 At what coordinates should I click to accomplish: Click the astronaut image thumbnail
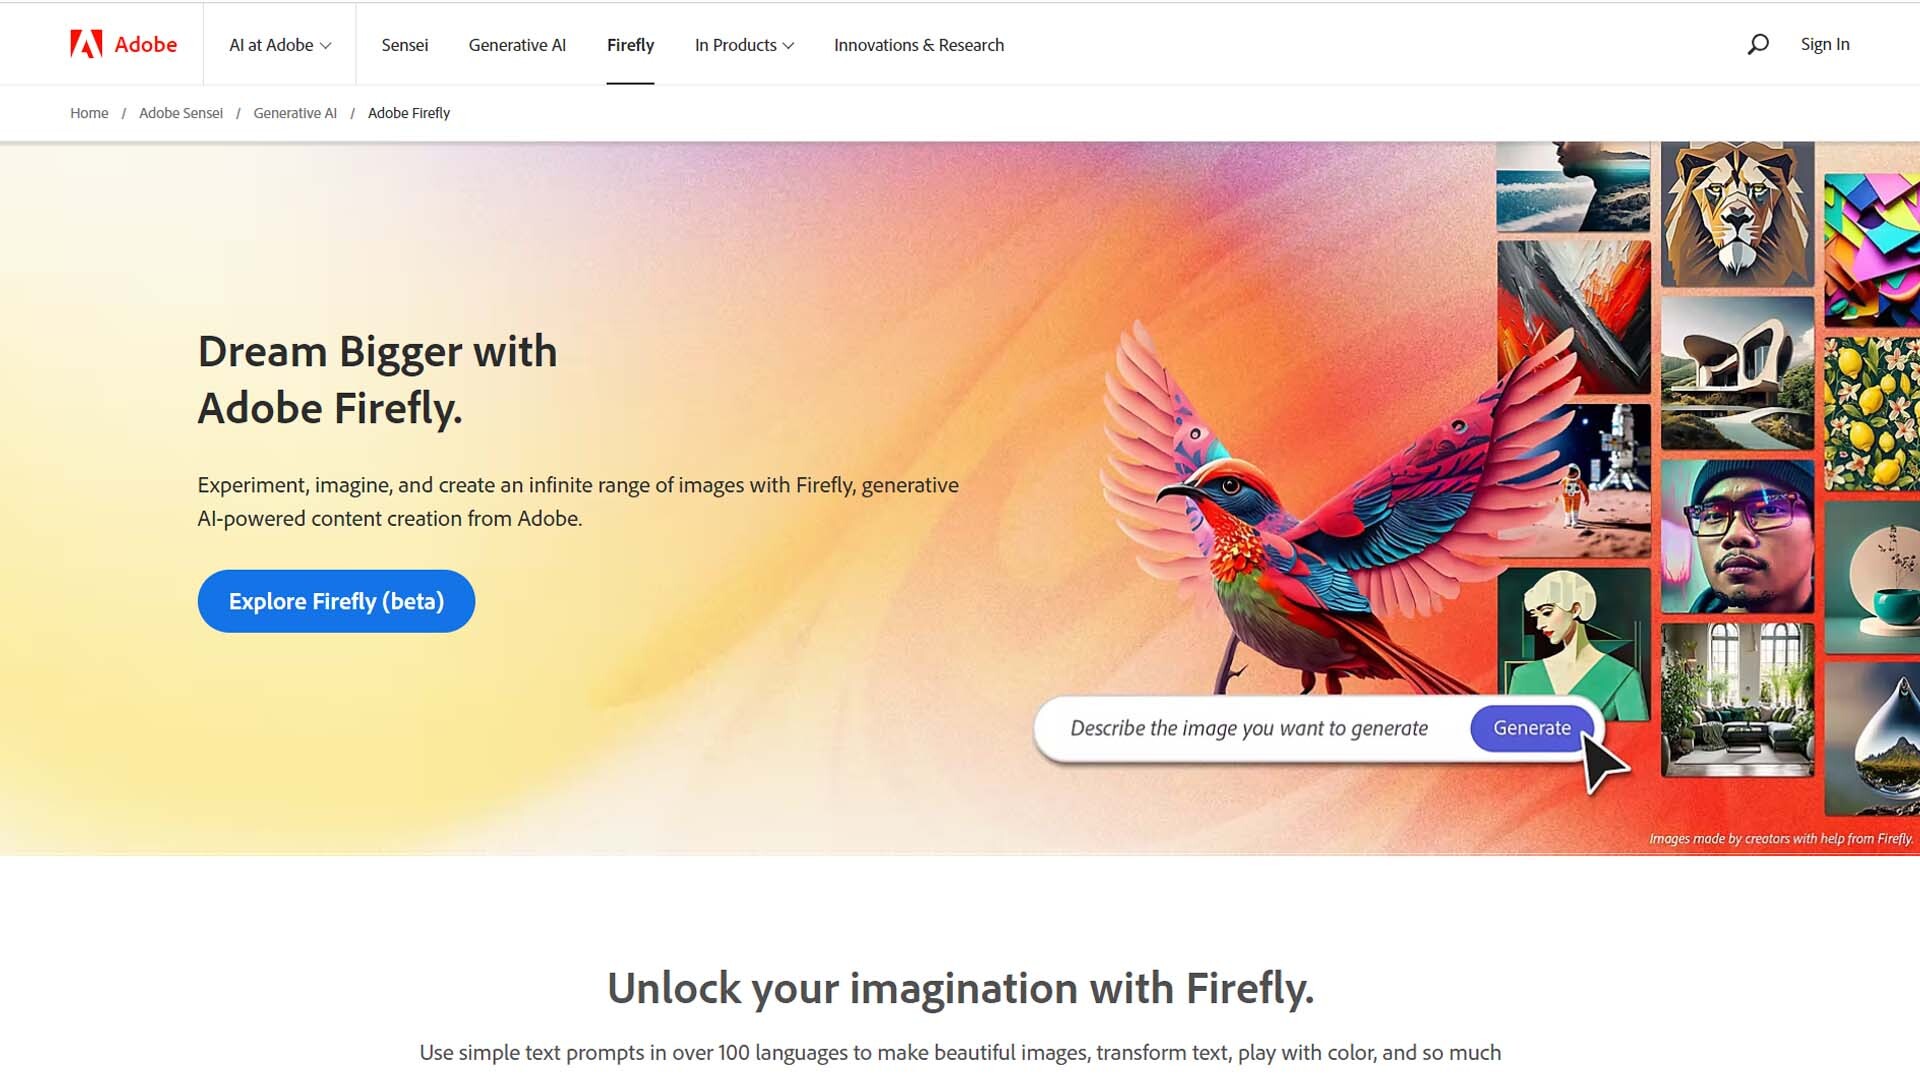1574,481
